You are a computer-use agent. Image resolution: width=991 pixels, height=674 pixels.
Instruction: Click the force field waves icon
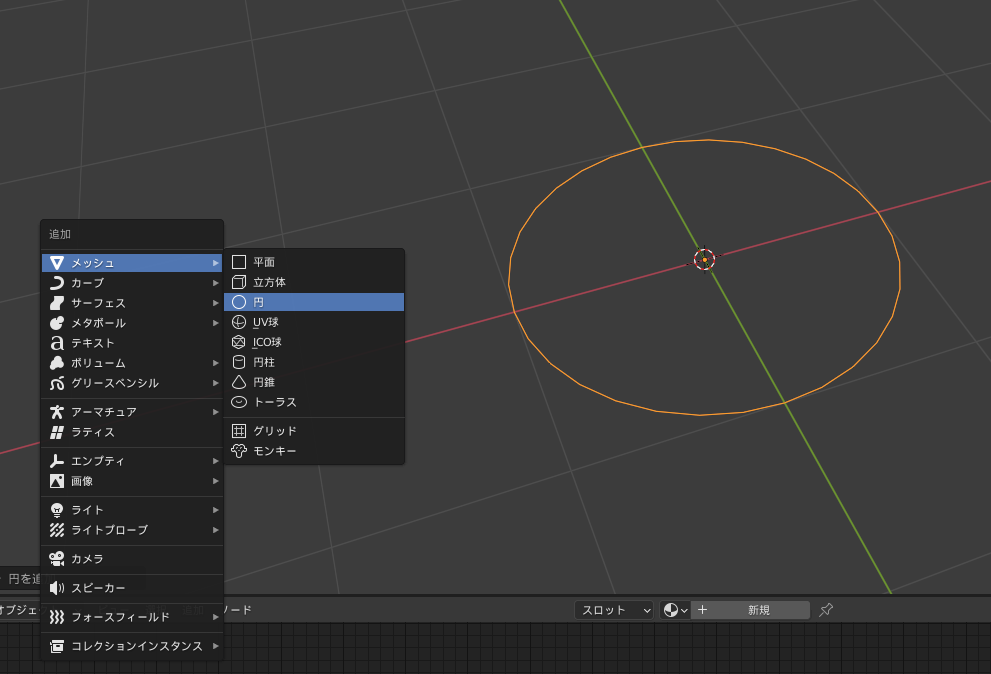coord(57,617)
